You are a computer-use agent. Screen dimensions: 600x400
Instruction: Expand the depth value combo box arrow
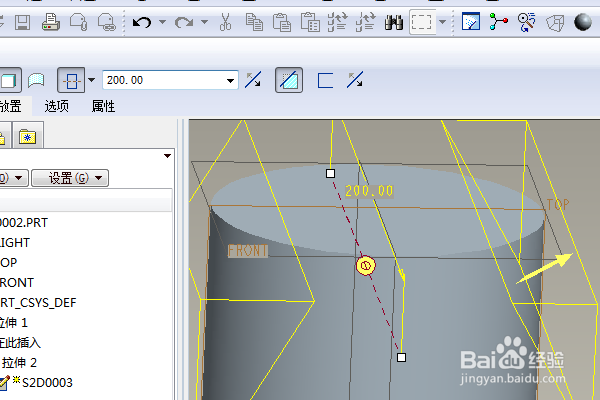click(x=230, y=80)
